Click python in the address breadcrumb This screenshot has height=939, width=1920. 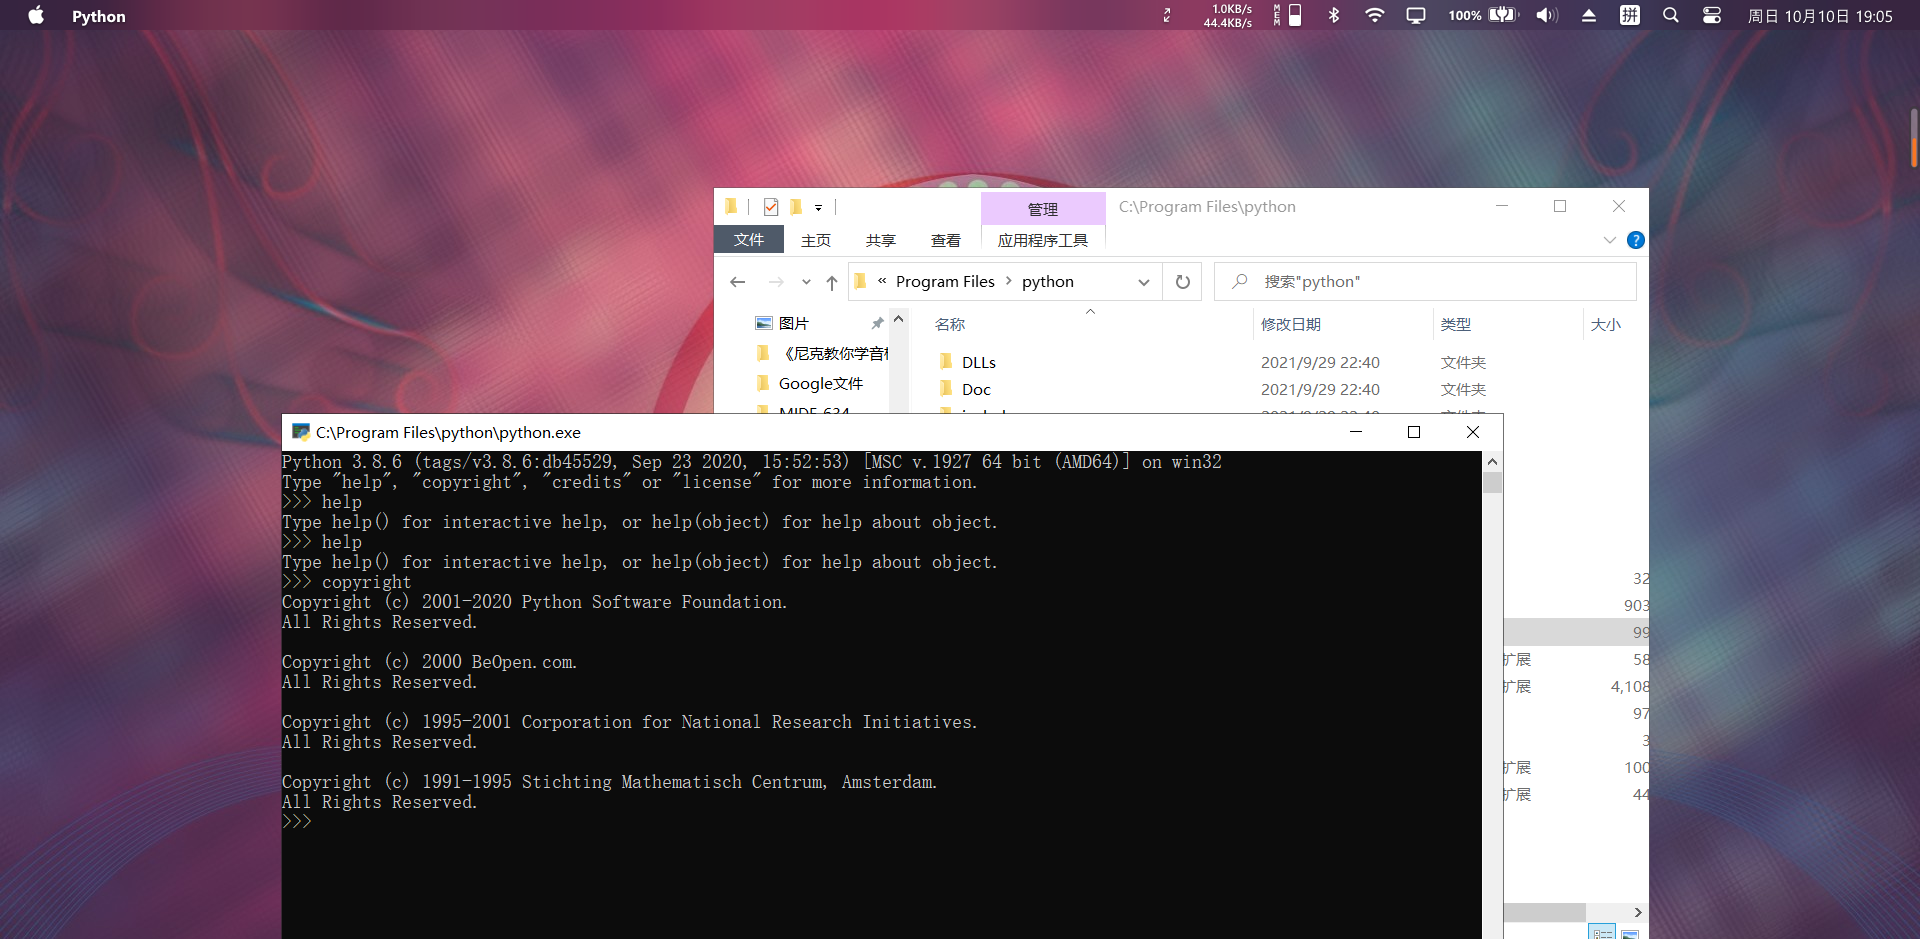click(x=1048, y=282)
